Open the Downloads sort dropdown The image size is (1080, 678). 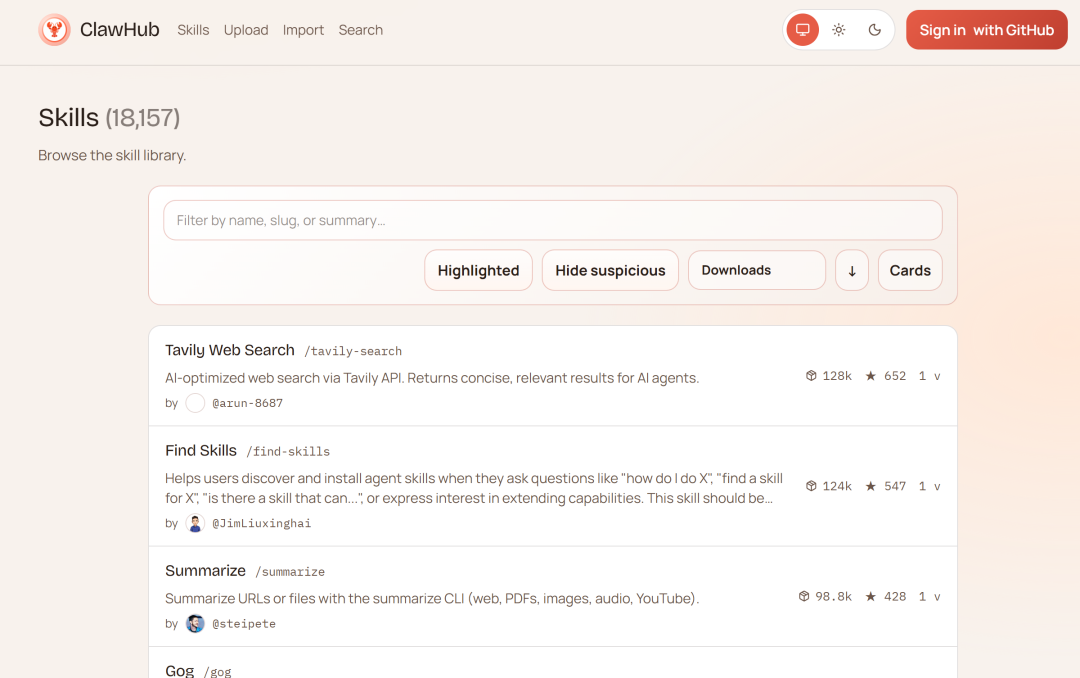coord(756,270)
